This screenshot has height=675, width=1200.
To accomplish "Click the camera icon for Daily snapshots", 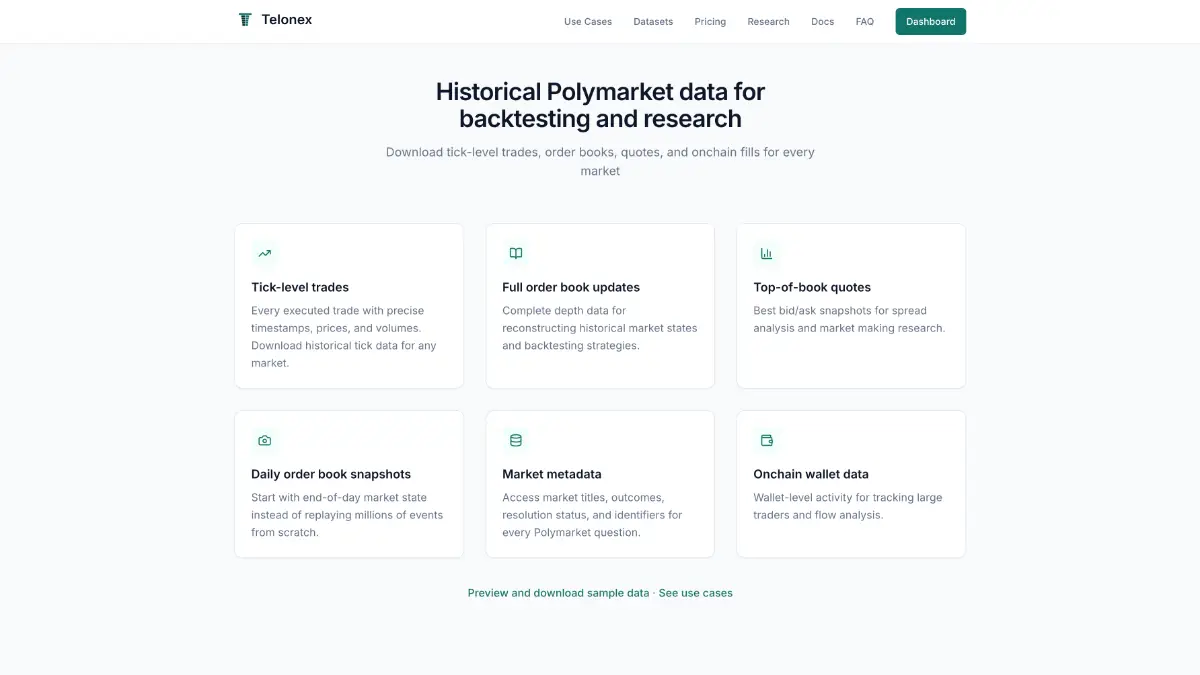I will (264, 441).
